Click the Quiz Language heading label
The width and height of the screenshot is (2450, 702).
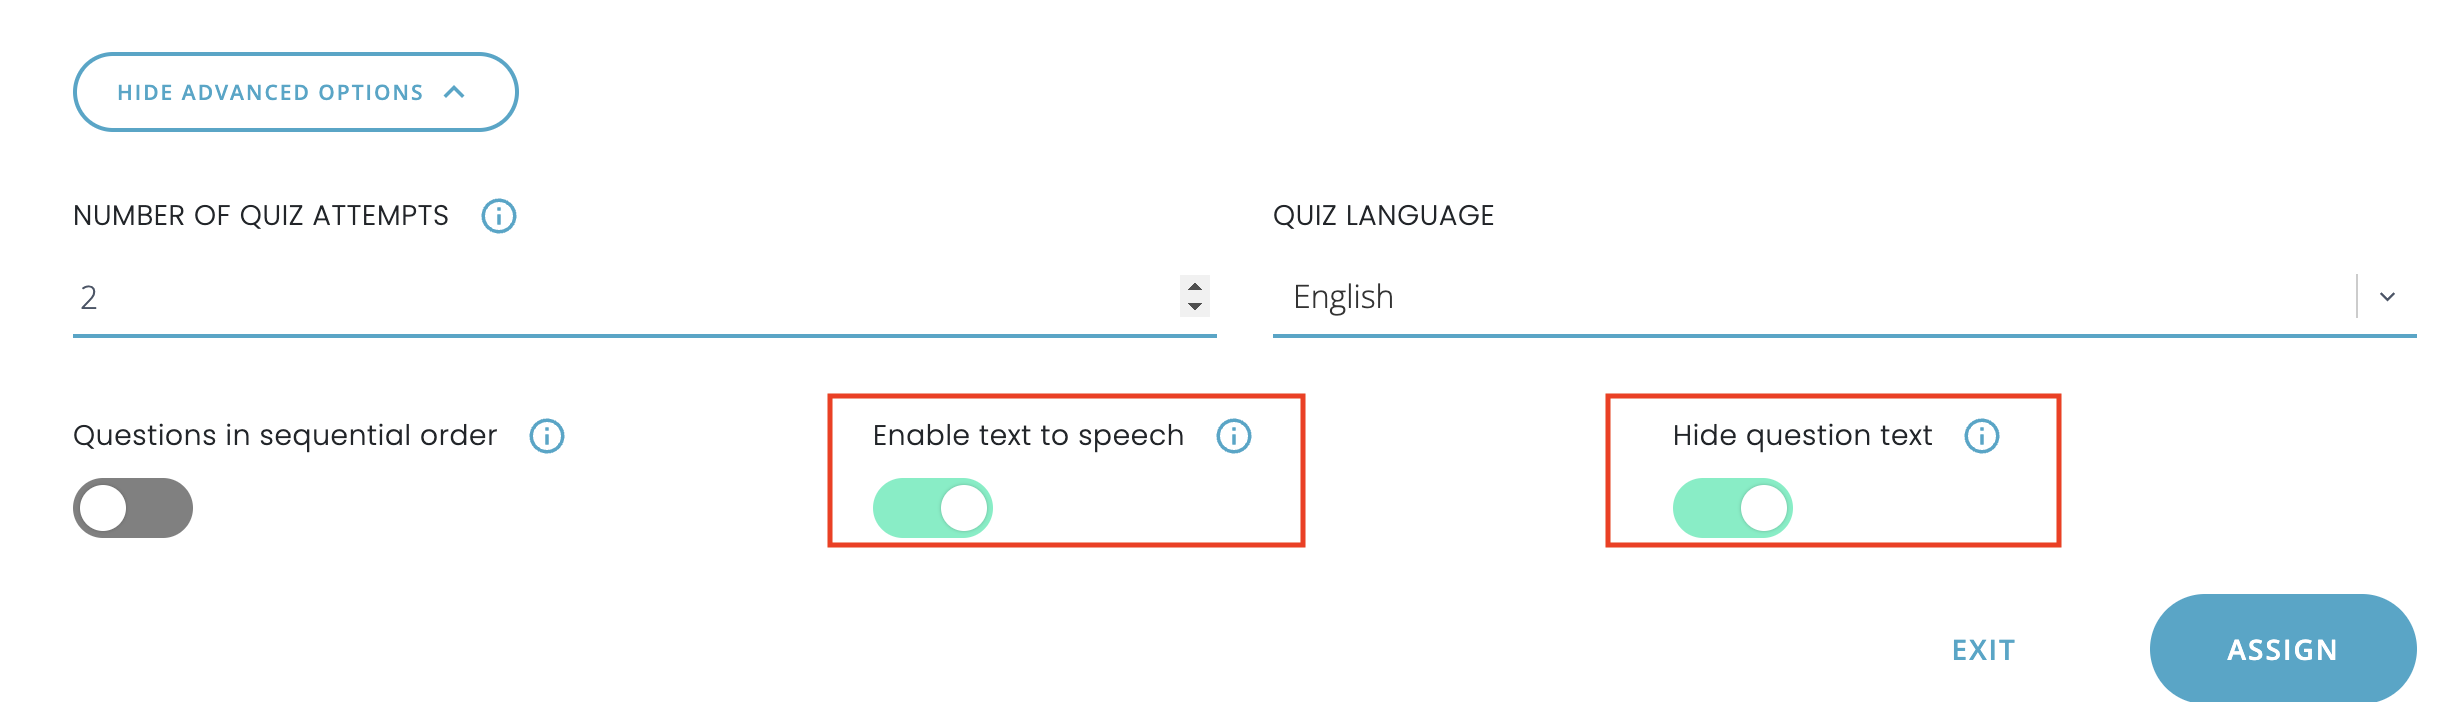point(1383,216)
